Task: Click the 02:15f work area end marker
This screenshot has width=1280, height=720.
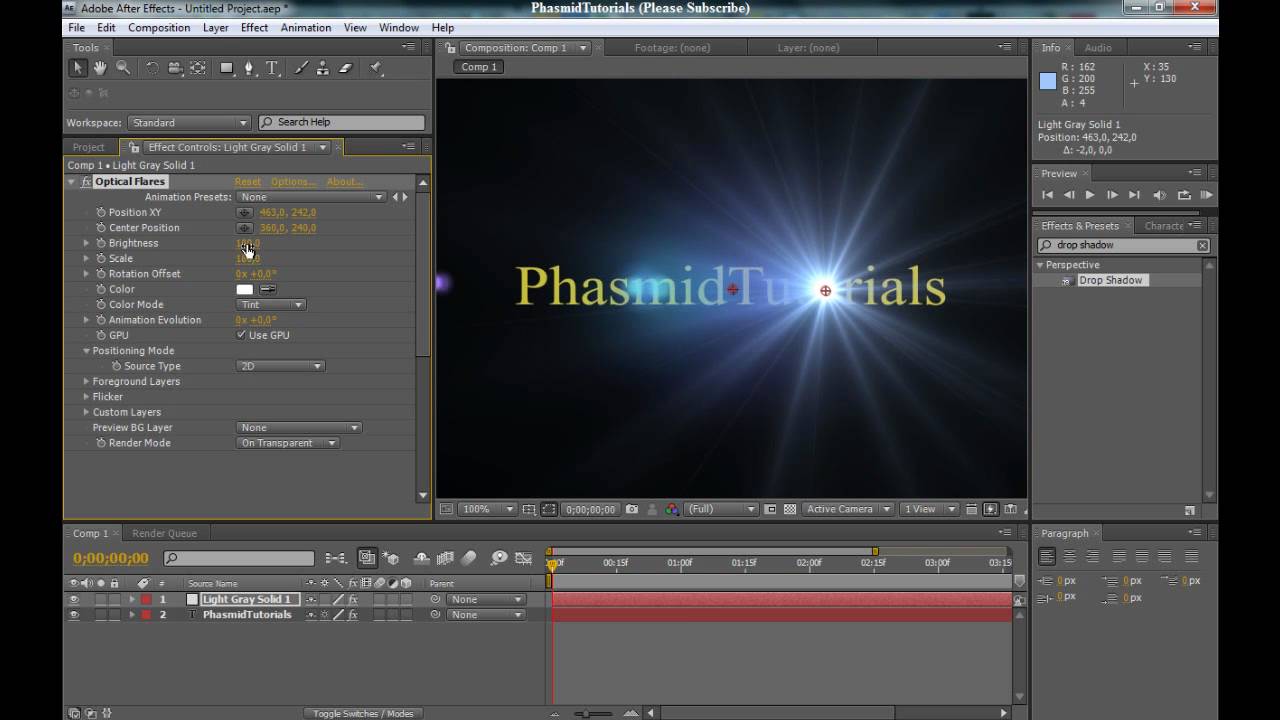Action: (875, 551)
